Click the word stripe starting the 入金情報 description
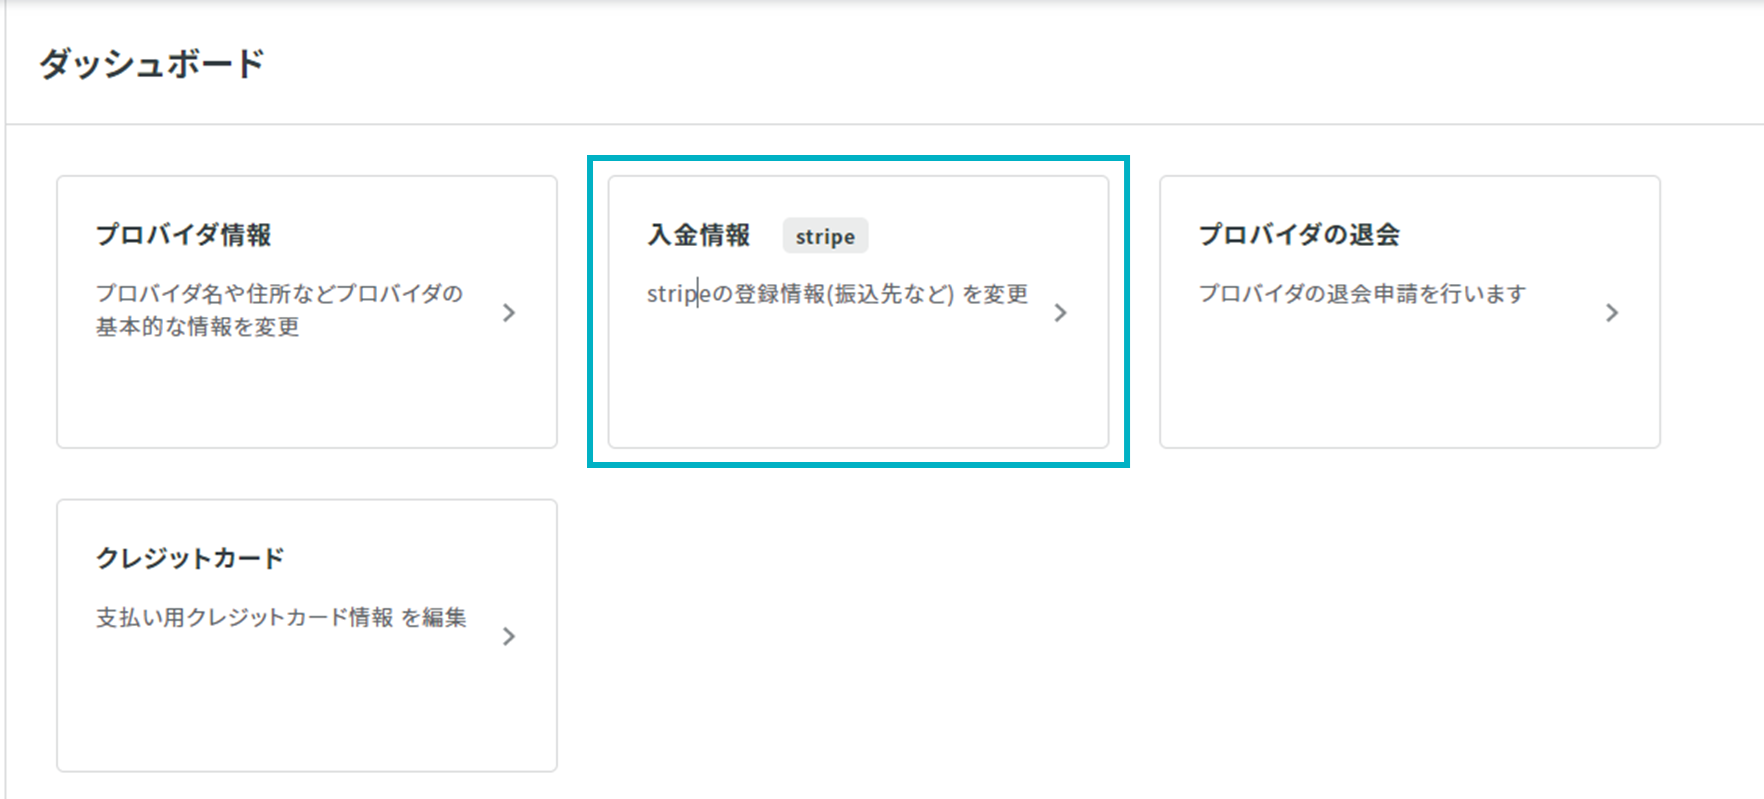Image resolution: width=1764 pixels, height=799 pixels. coord(678,294)
